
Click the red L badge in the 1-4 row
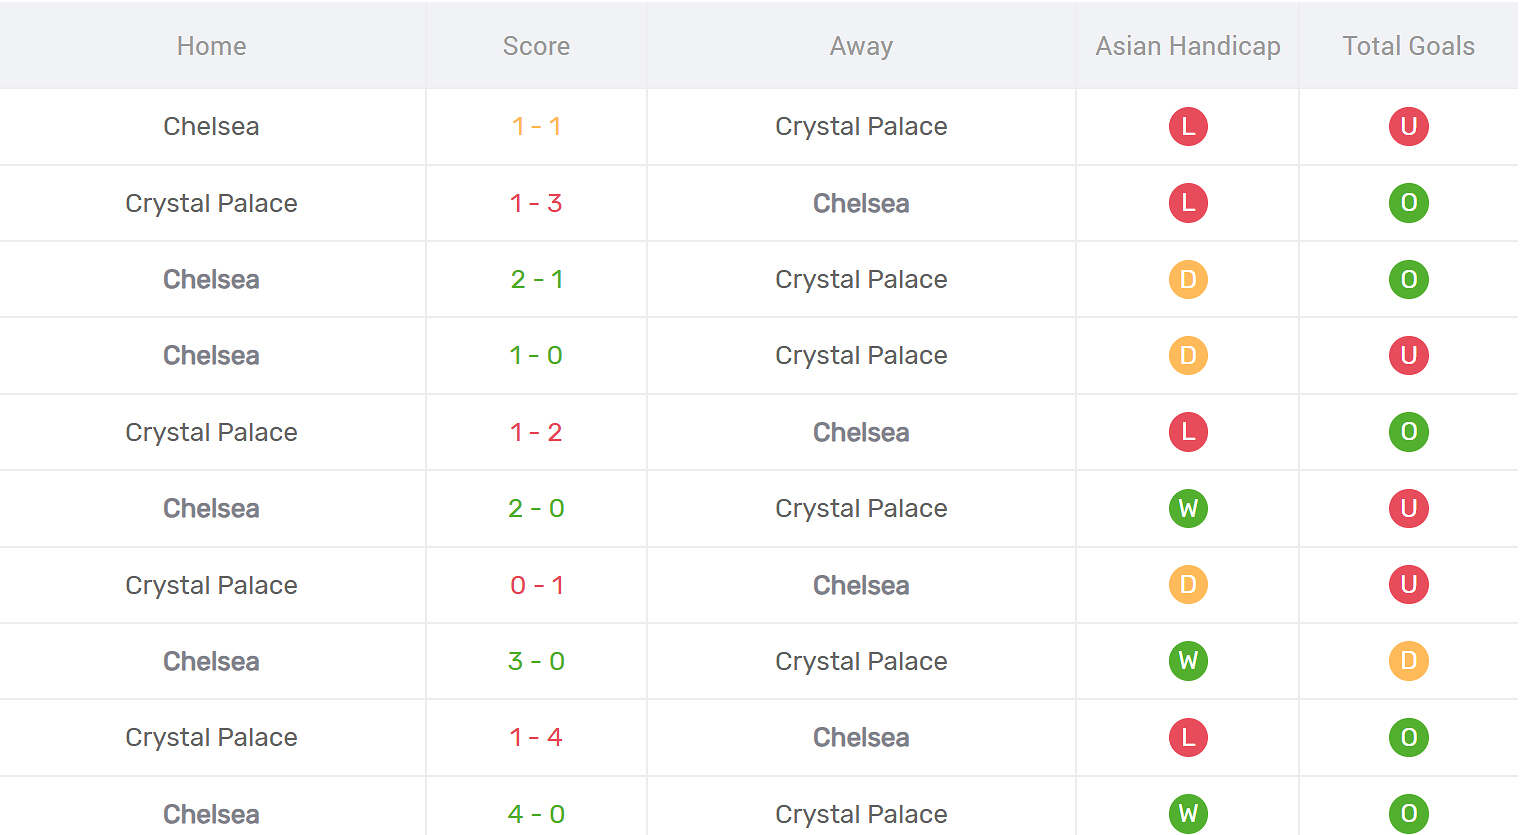(1188, 738)
